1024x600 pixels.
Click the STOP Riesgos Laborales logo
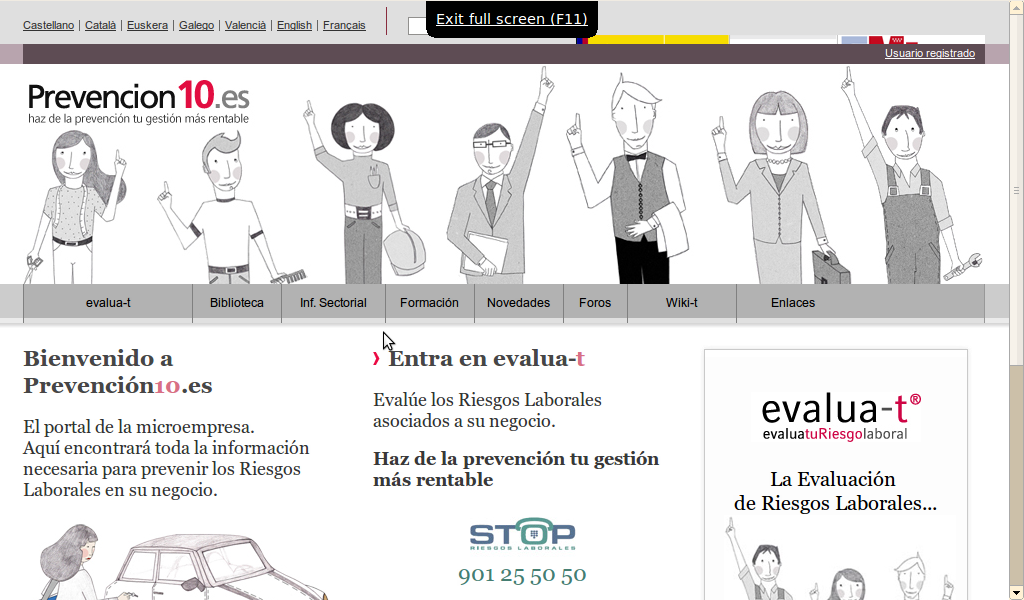pos(522,534)
